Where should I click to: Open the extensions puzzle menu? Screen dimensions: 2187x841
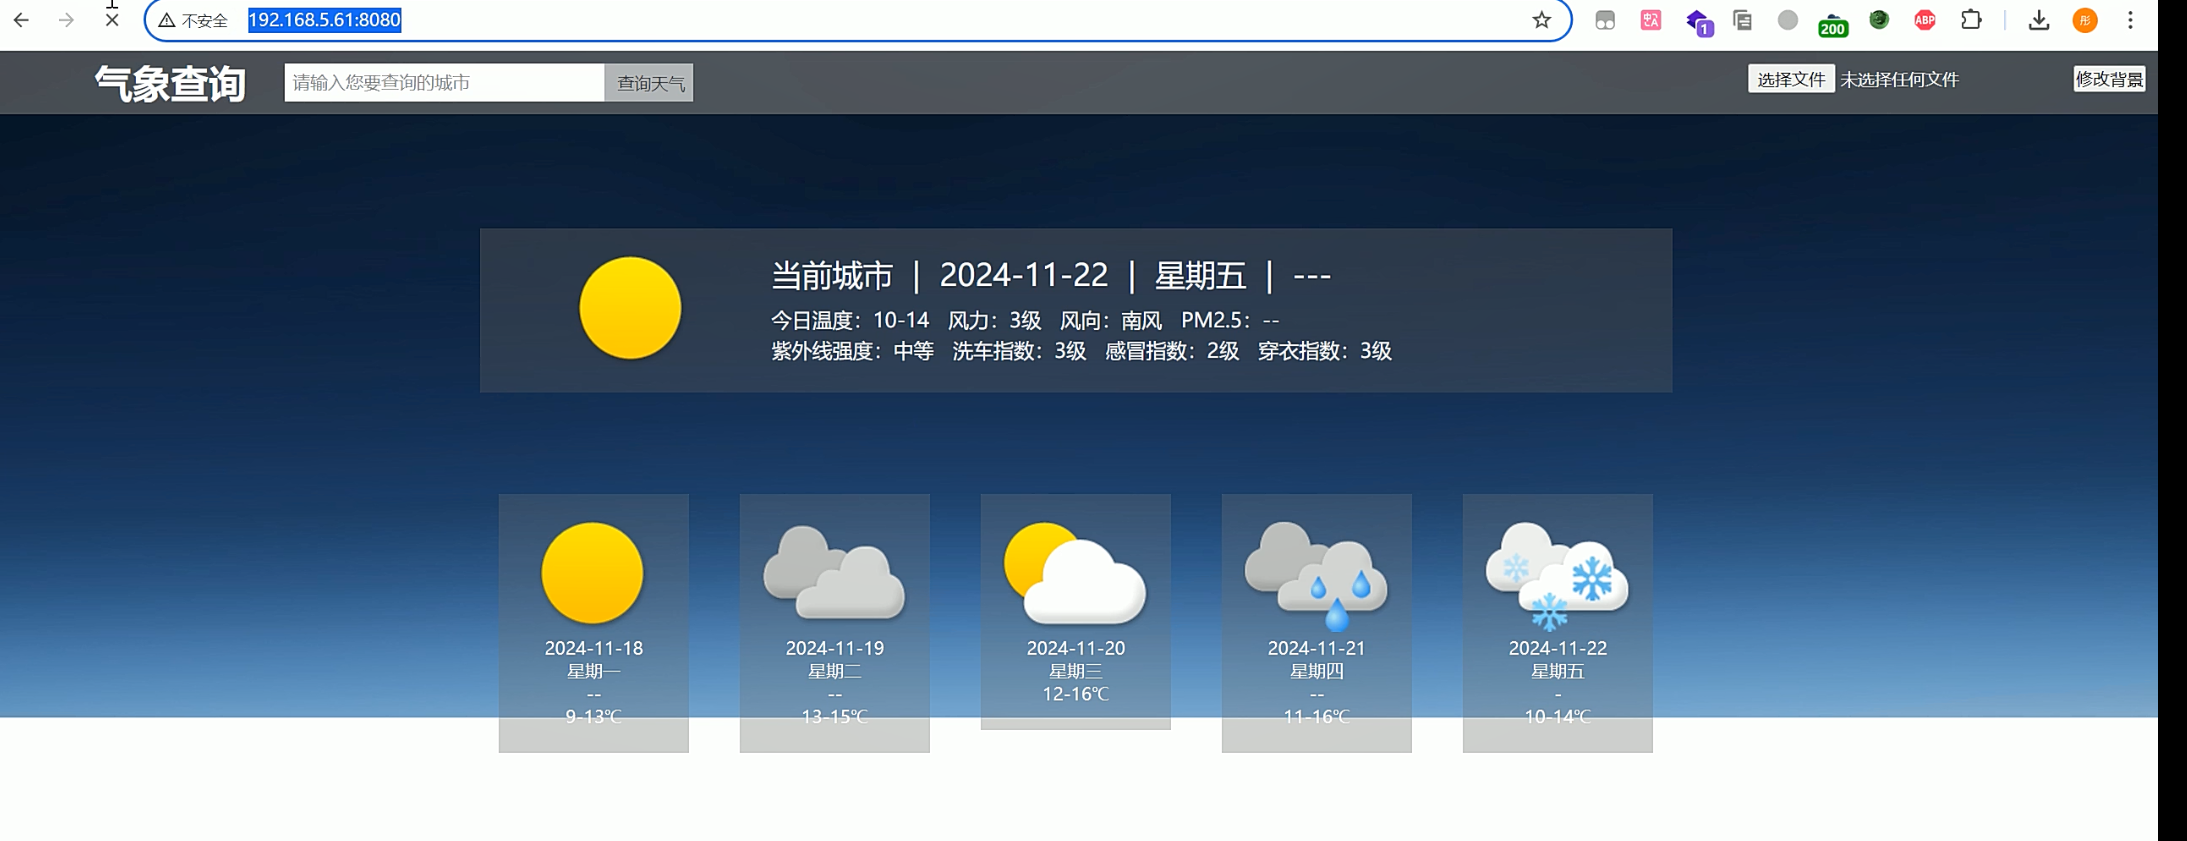click(1971, 20)
